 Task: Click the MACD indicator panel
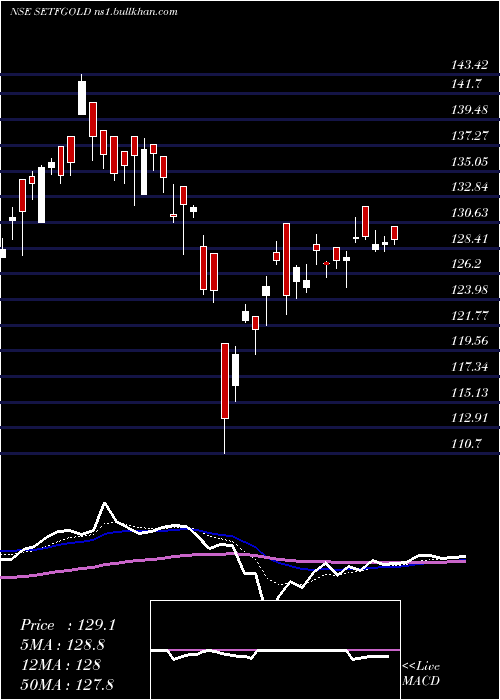(x=275, y=650)
